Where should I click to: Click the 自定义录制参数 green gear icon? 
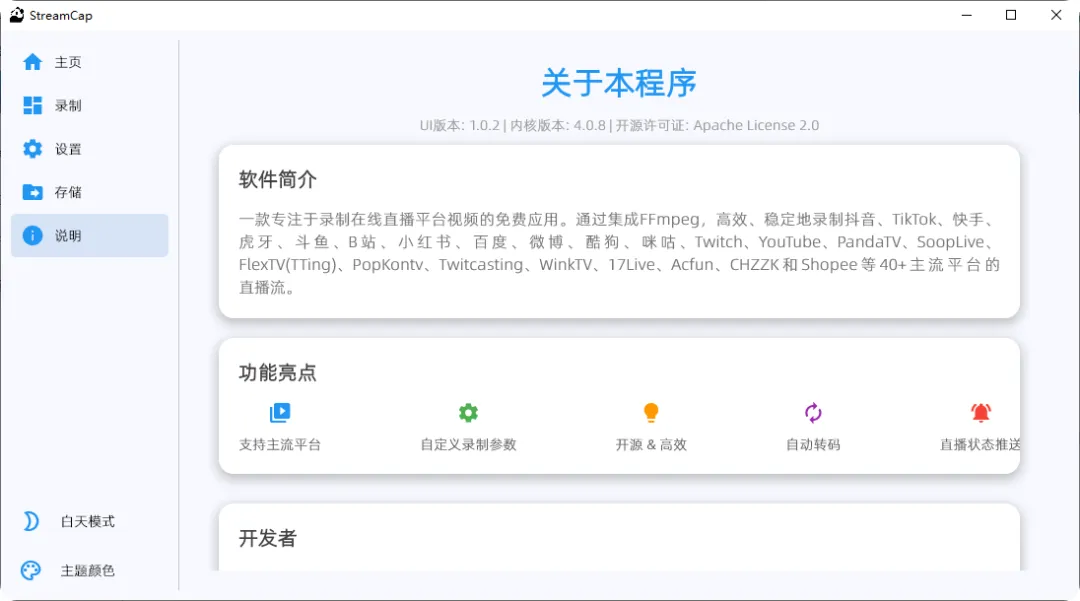click(468, 413)
